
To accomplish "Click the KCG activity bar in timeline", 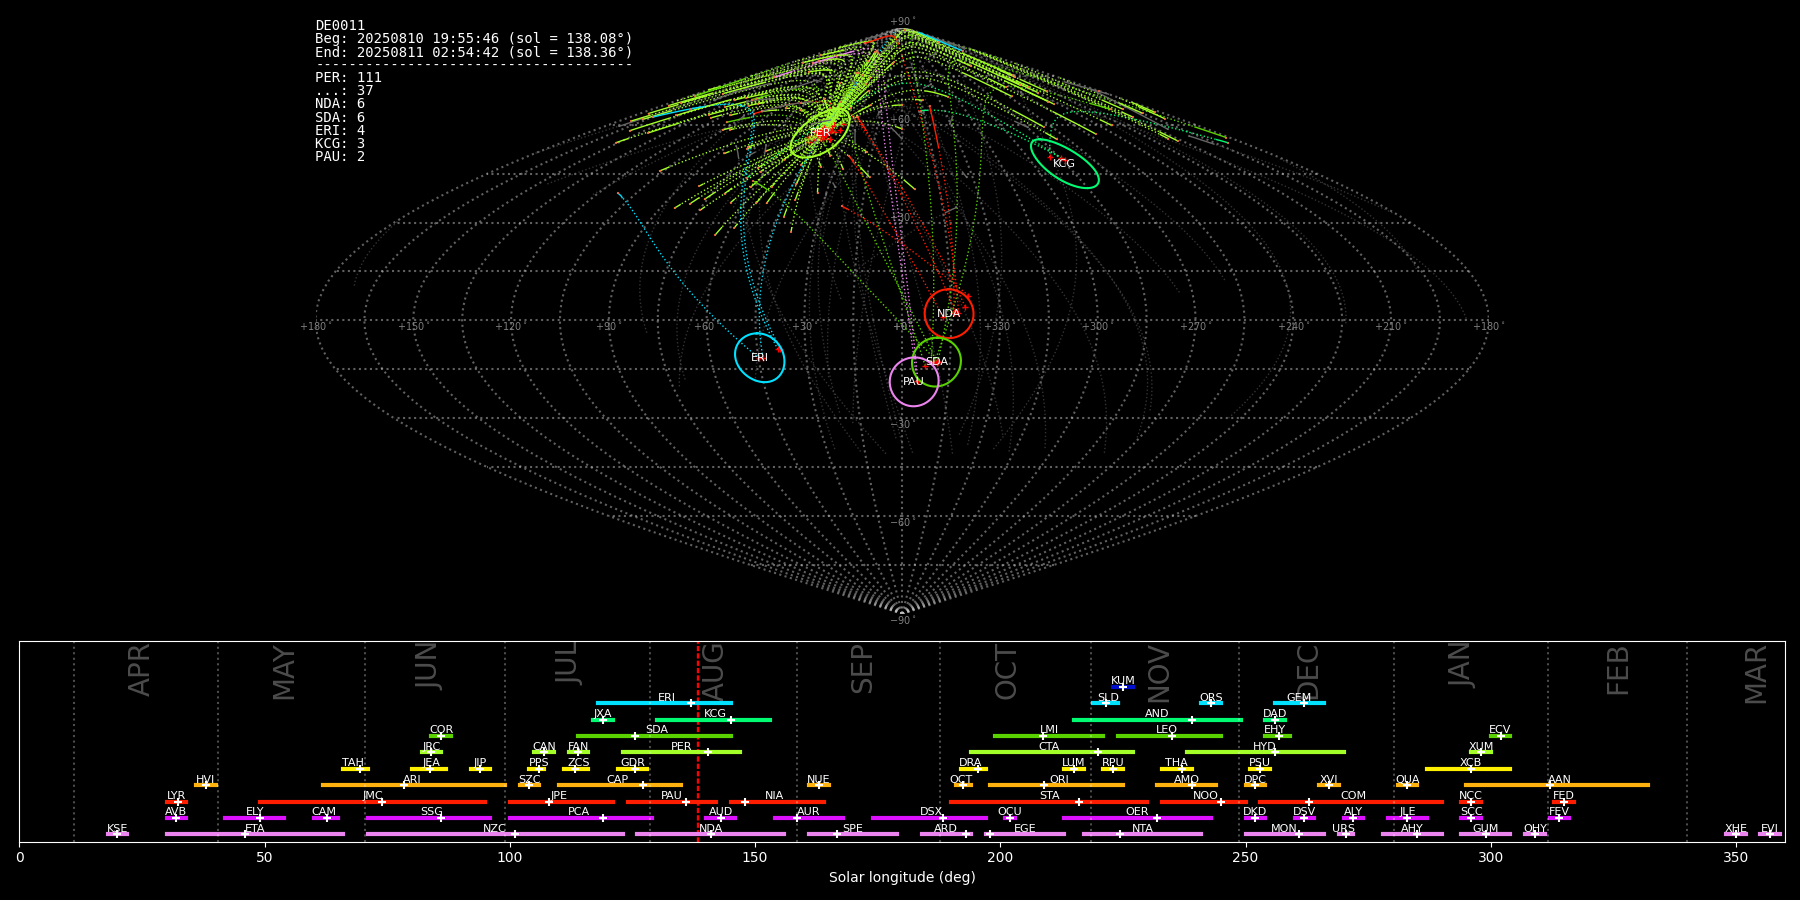I will (713, 719).
